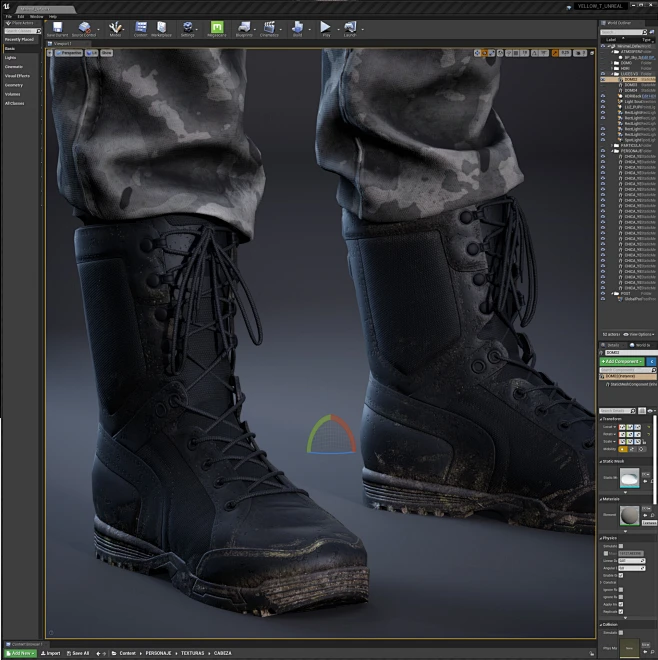Set Mobility to Movable
This screenshot has width=658, height=660.
coord(641,449)
